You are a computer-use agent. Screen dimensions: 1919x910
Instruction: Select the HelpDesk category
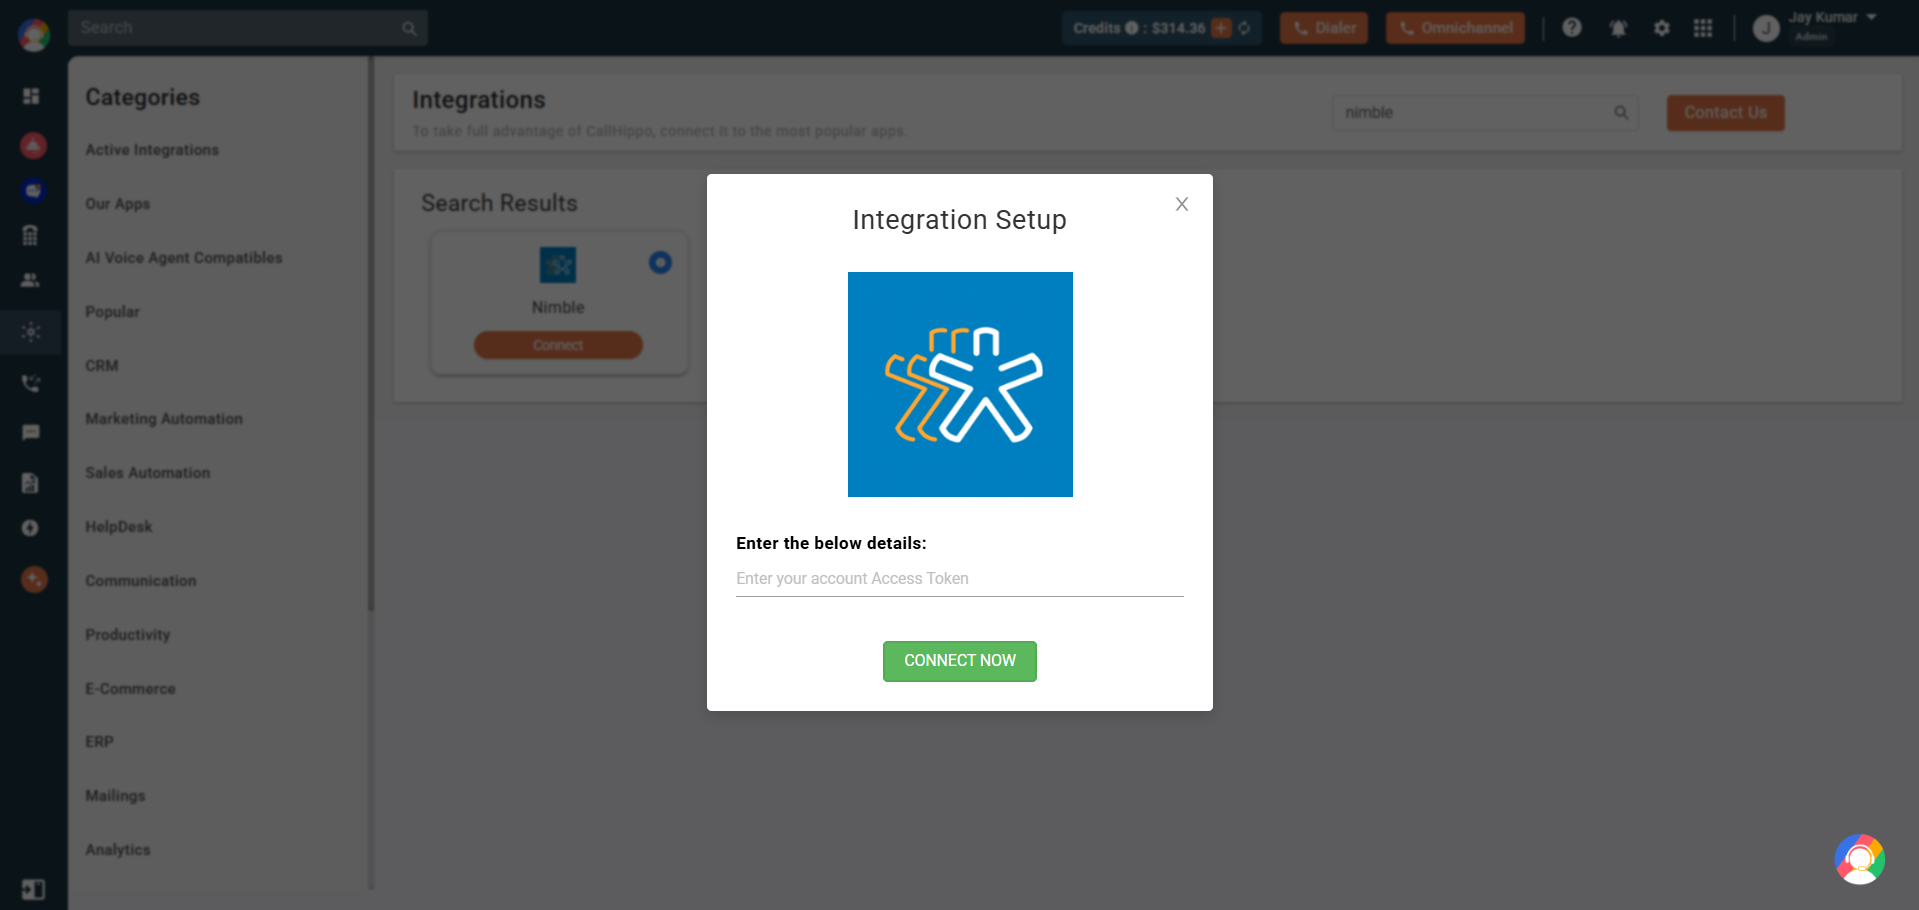[x=119, y=527]
